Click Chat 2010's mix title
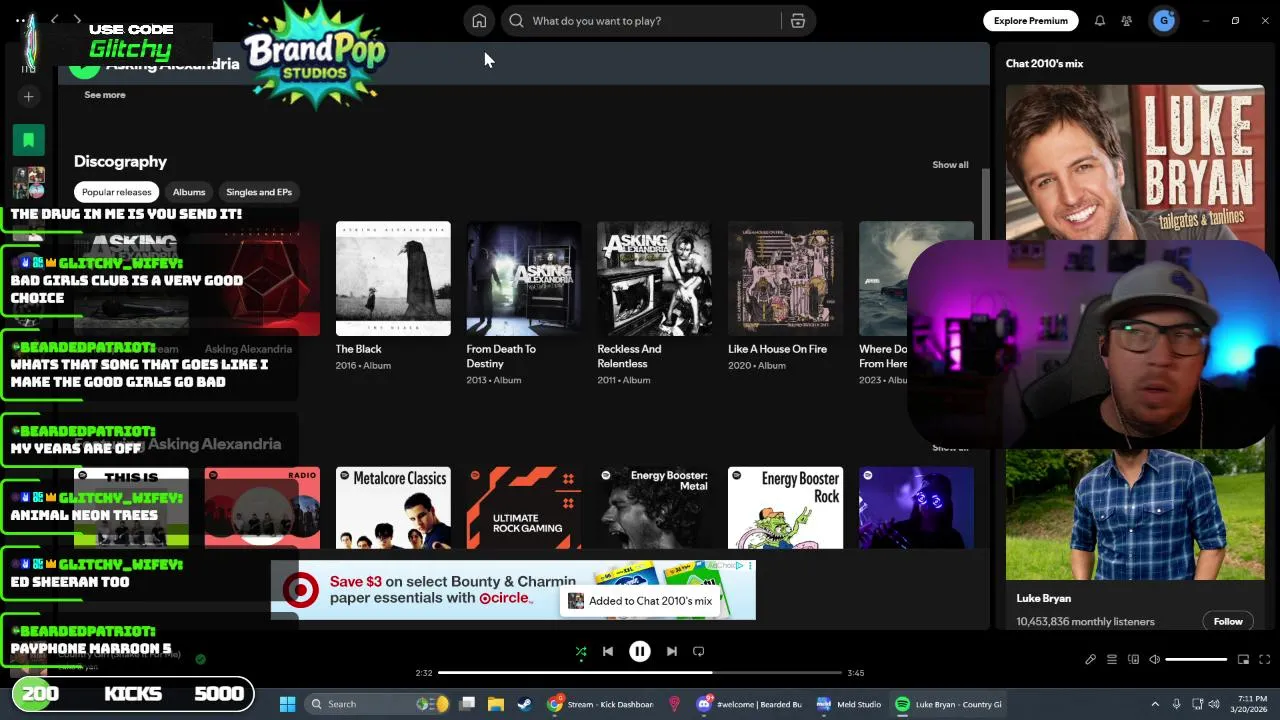Viewport: 1280px width, 720px height. click(1044, 64)
